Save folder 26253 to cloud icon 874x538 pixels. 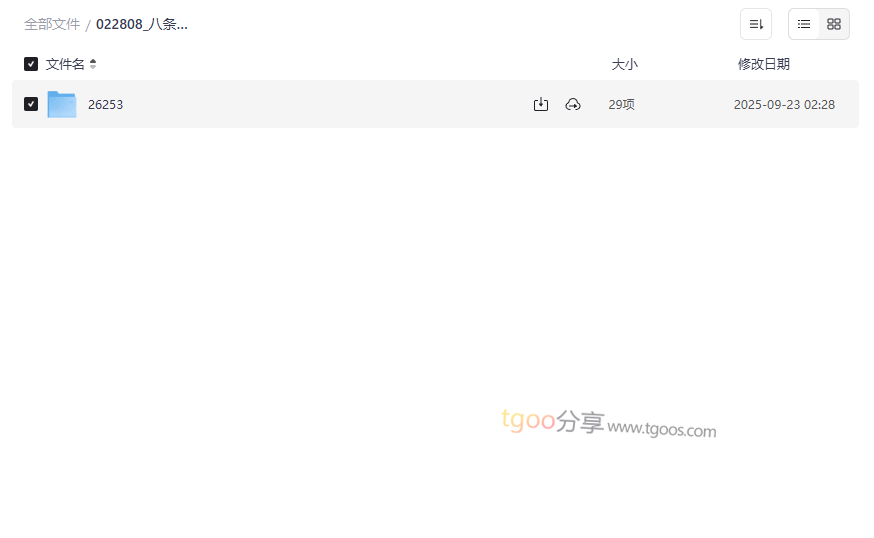573,104
